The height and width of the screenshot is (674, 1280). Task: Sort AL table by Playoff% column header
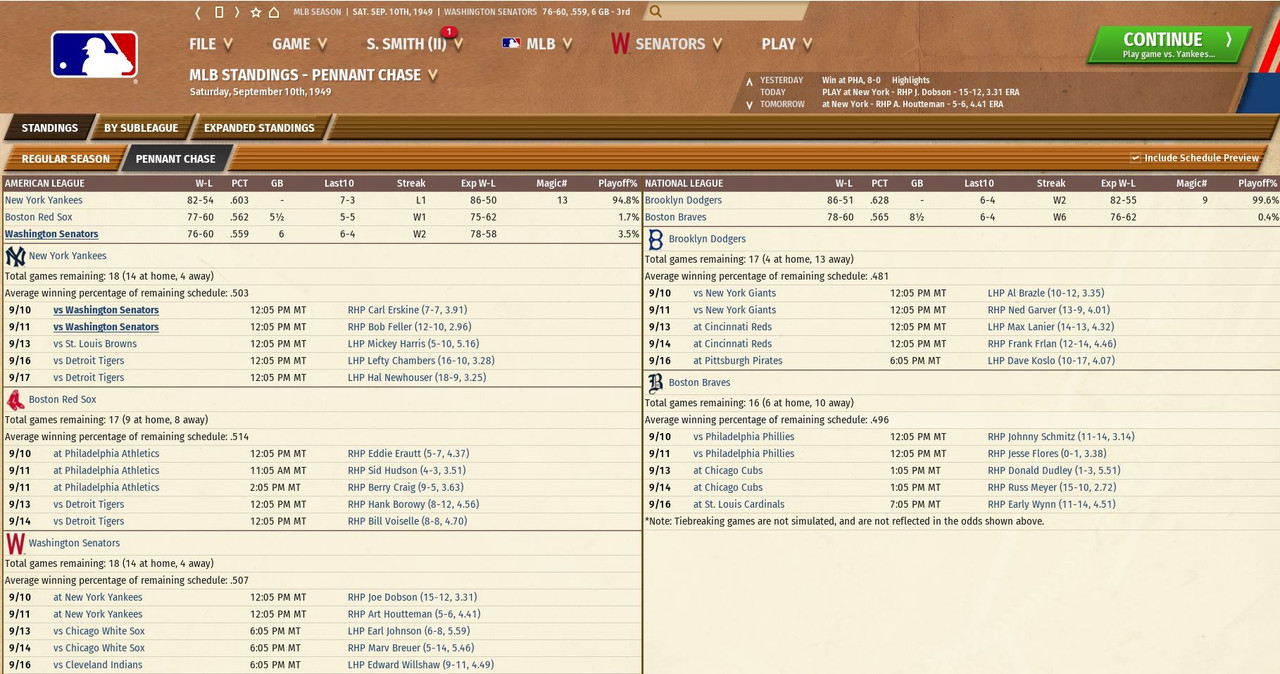click(618, 183)
